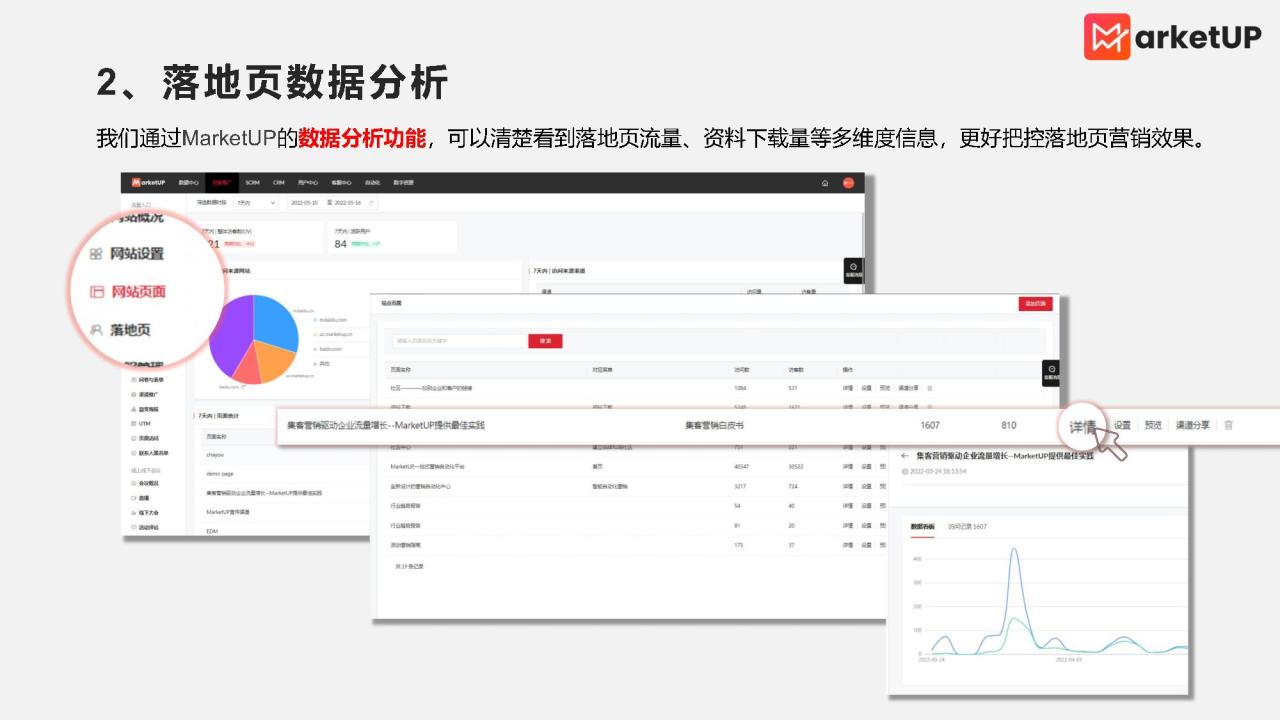The image size is (1280, 720).
Task: Open 详情 link in the highlighted row
Action: click(x=1083, y=426)
